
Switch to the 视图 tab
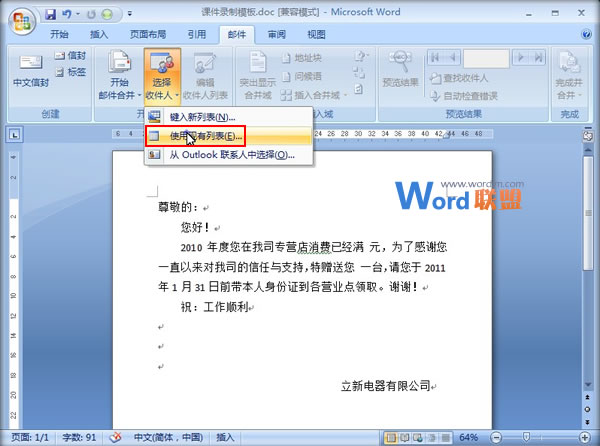tap(316, 34)
